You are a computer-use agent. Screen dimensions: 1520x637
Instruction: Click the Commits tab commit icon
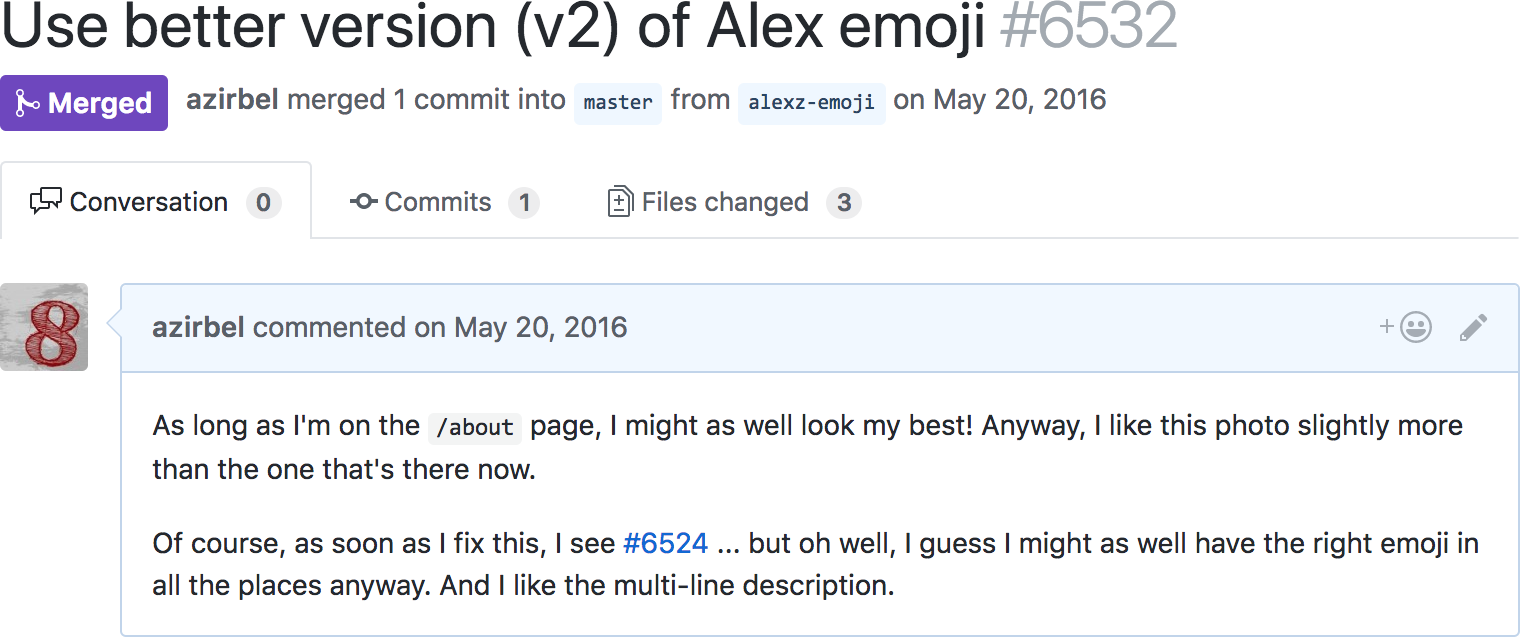click(363, 202)
